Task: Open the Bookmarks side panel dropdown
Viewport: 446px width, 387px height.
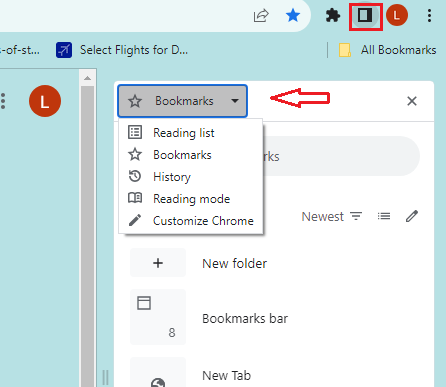Action: point(182,101)
